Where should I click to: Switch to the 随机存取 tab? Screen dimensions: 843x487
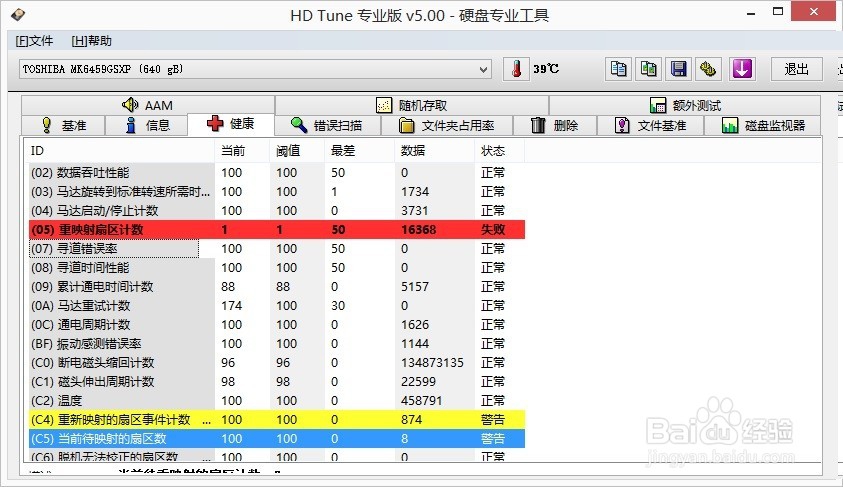click(x=412, y=105)
